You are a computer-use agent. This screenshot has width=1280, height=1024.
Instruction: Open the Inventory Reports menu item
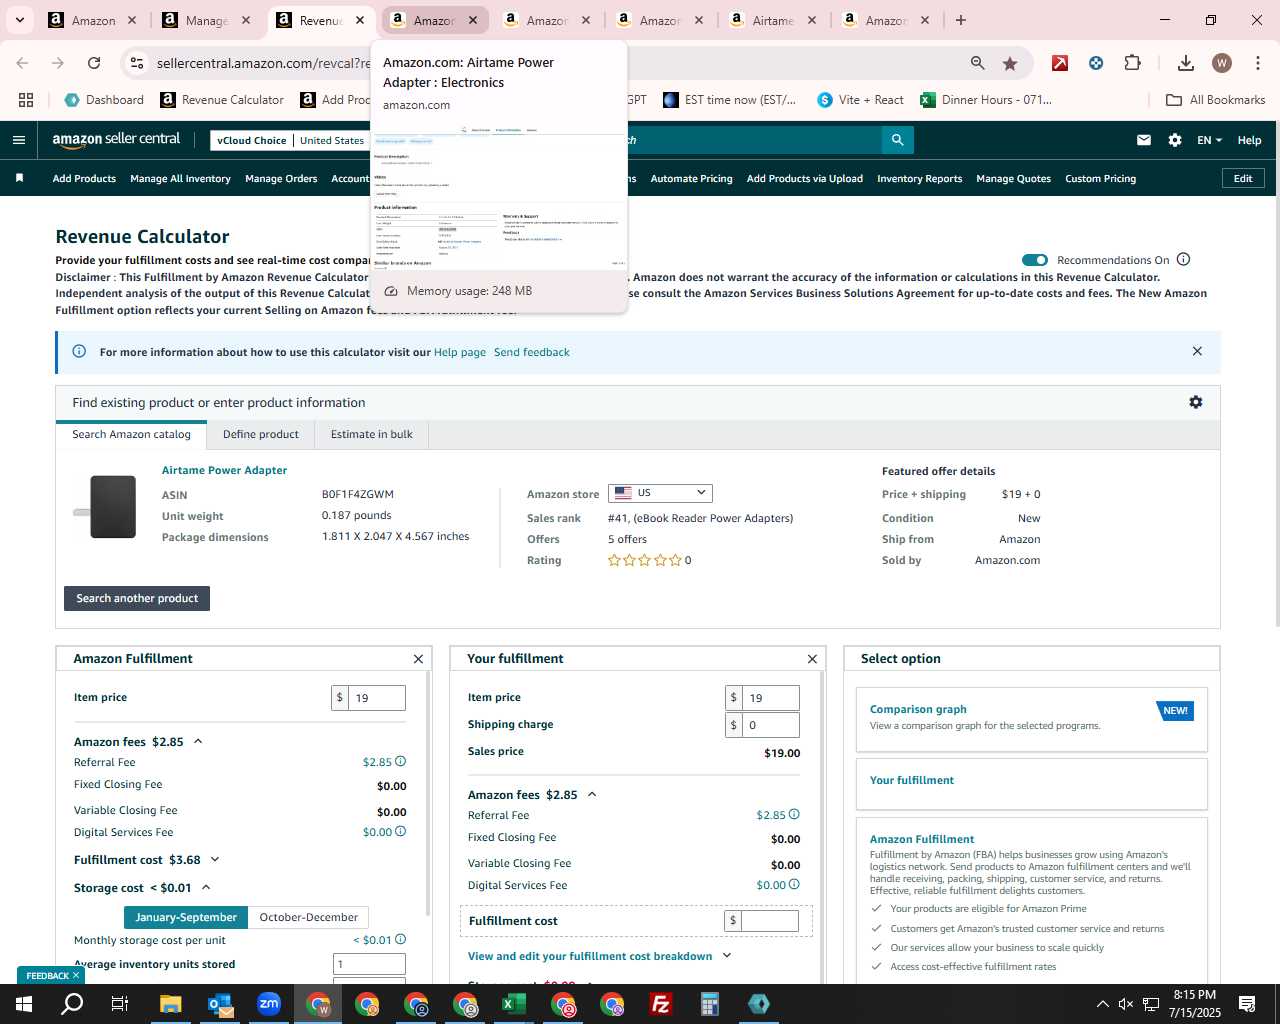(x=919, y=179)
